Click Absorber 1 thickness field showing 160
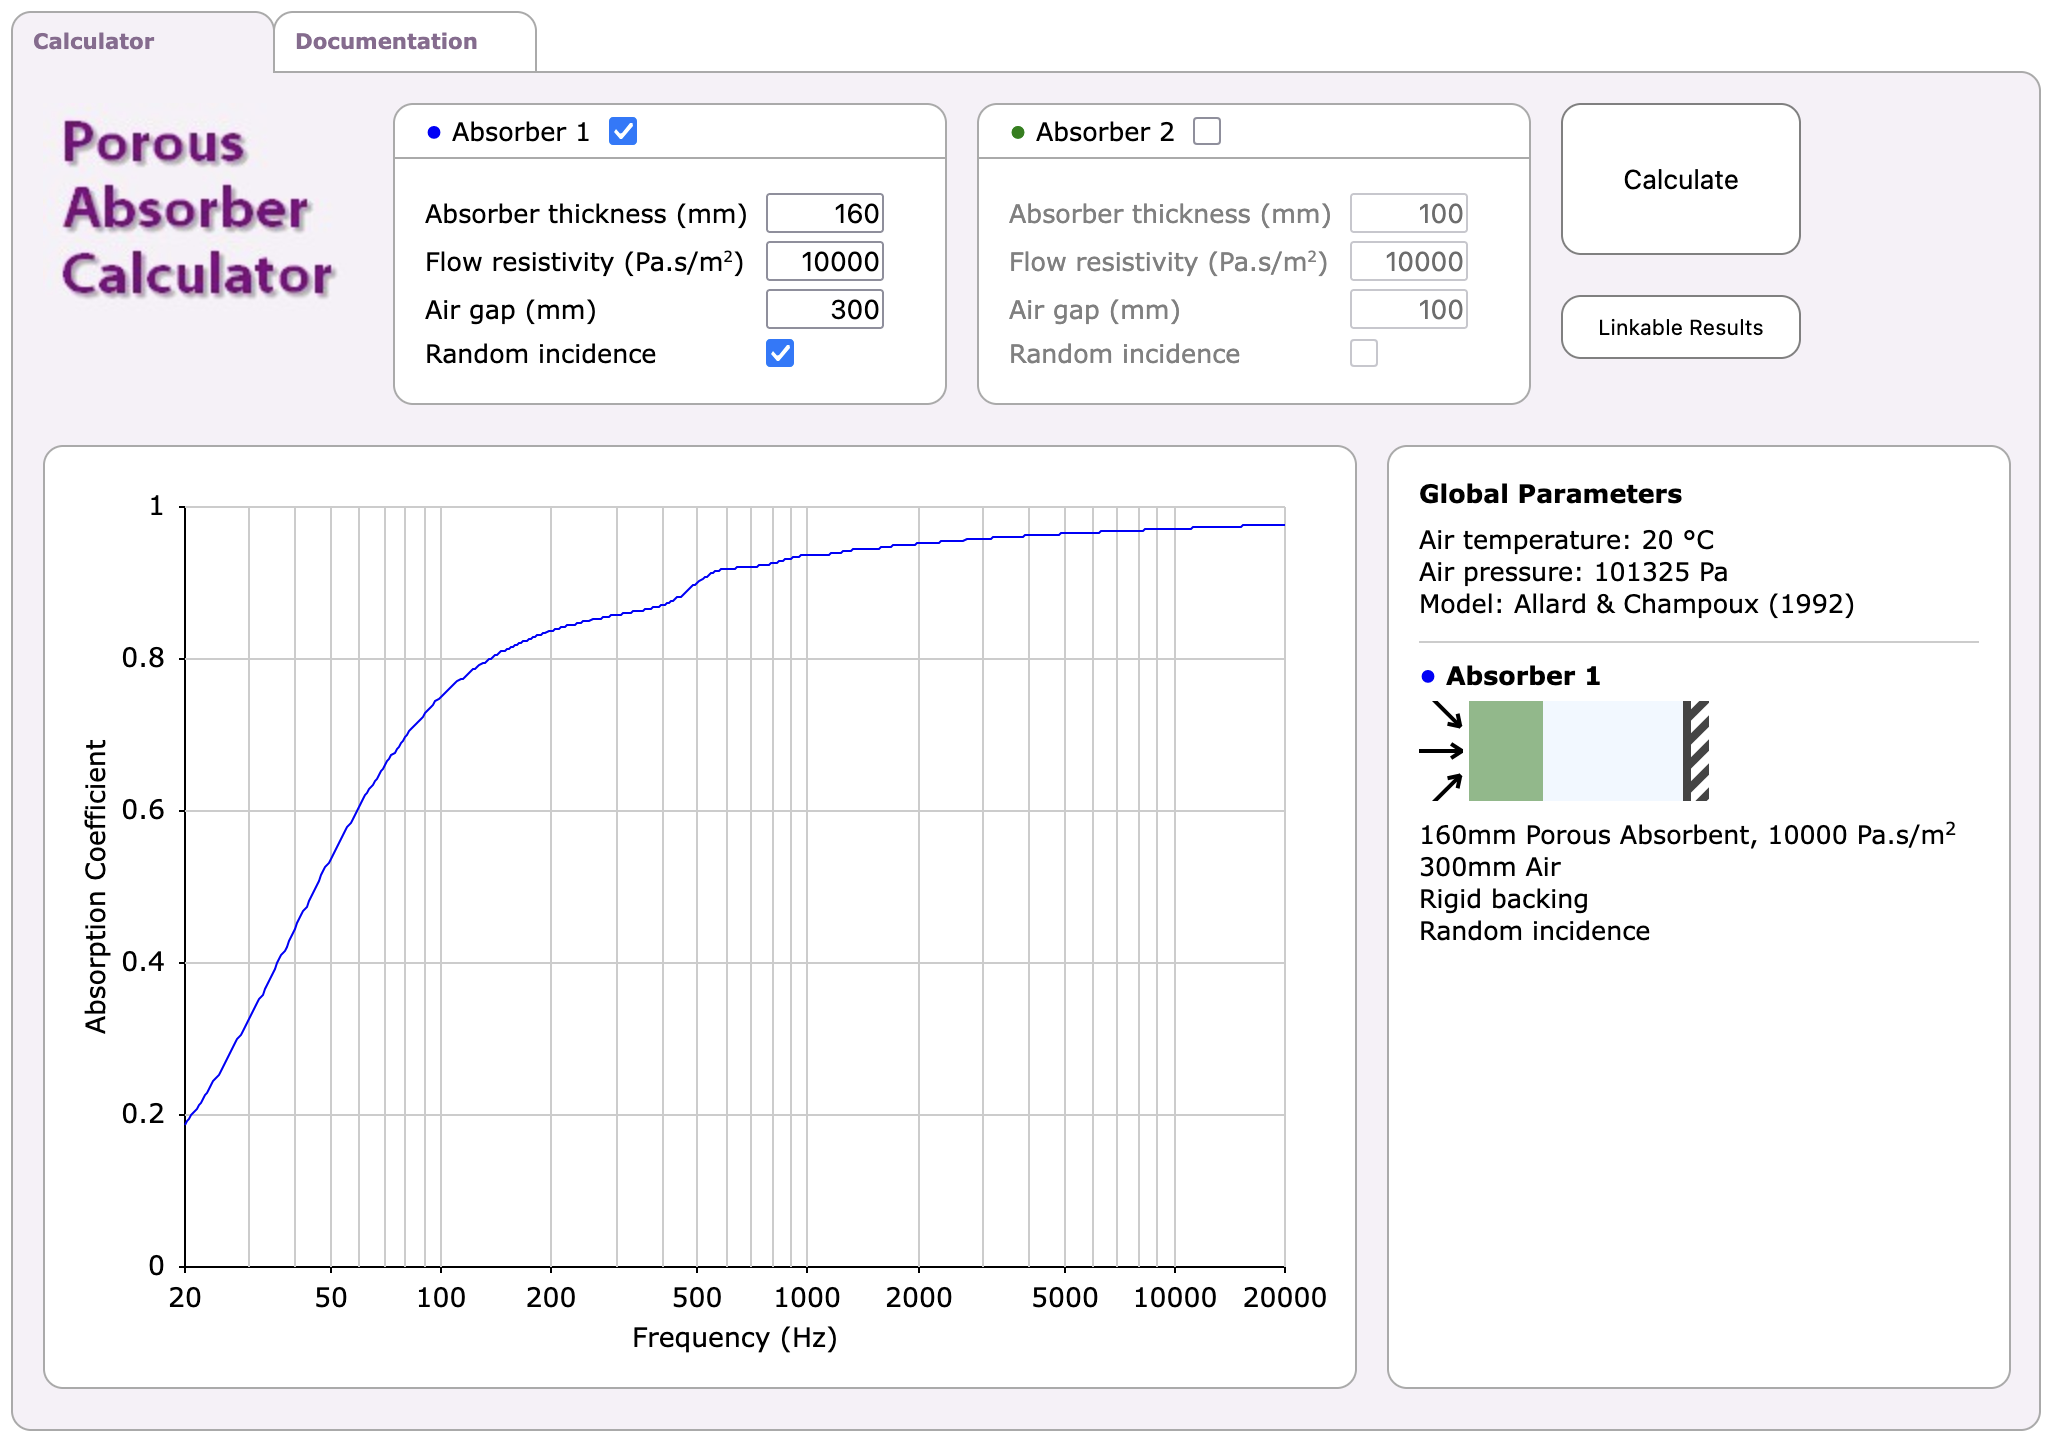Screen dimensions: 2053x1441 click(x=825, y=213)
